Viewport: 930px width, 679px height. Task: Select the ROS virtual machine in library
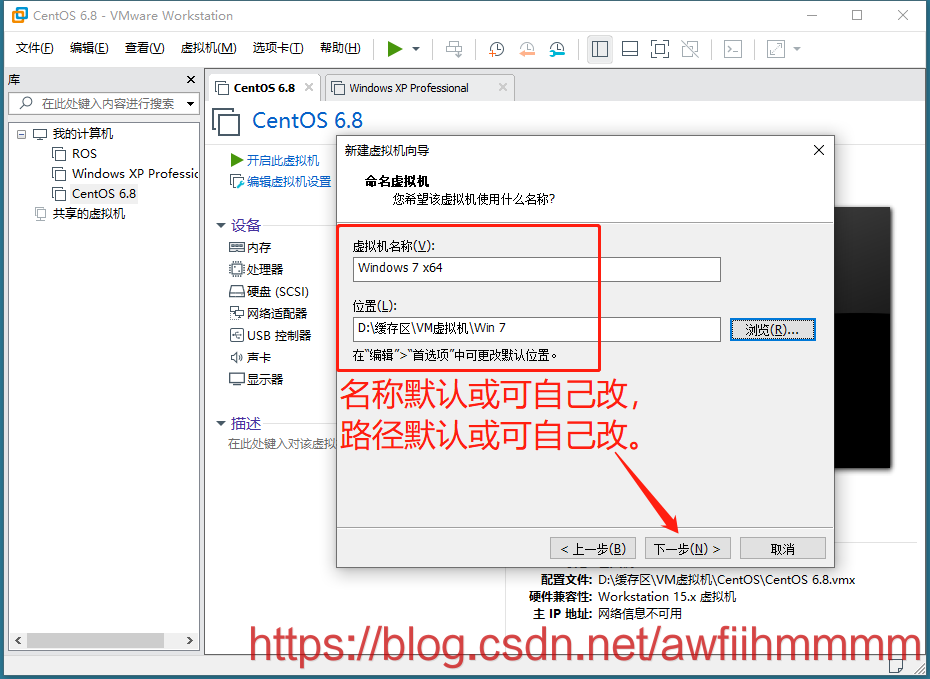(x=84, y=154)
